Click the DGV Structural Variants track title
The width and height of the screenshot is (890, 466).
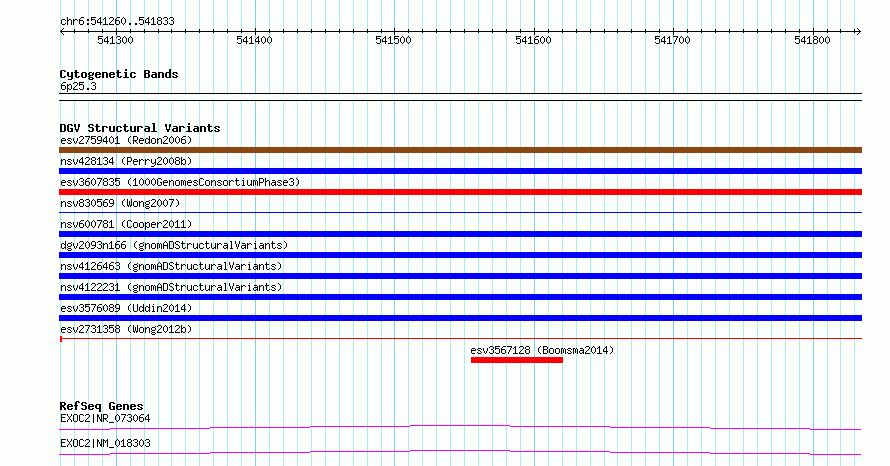pos(140,128)
